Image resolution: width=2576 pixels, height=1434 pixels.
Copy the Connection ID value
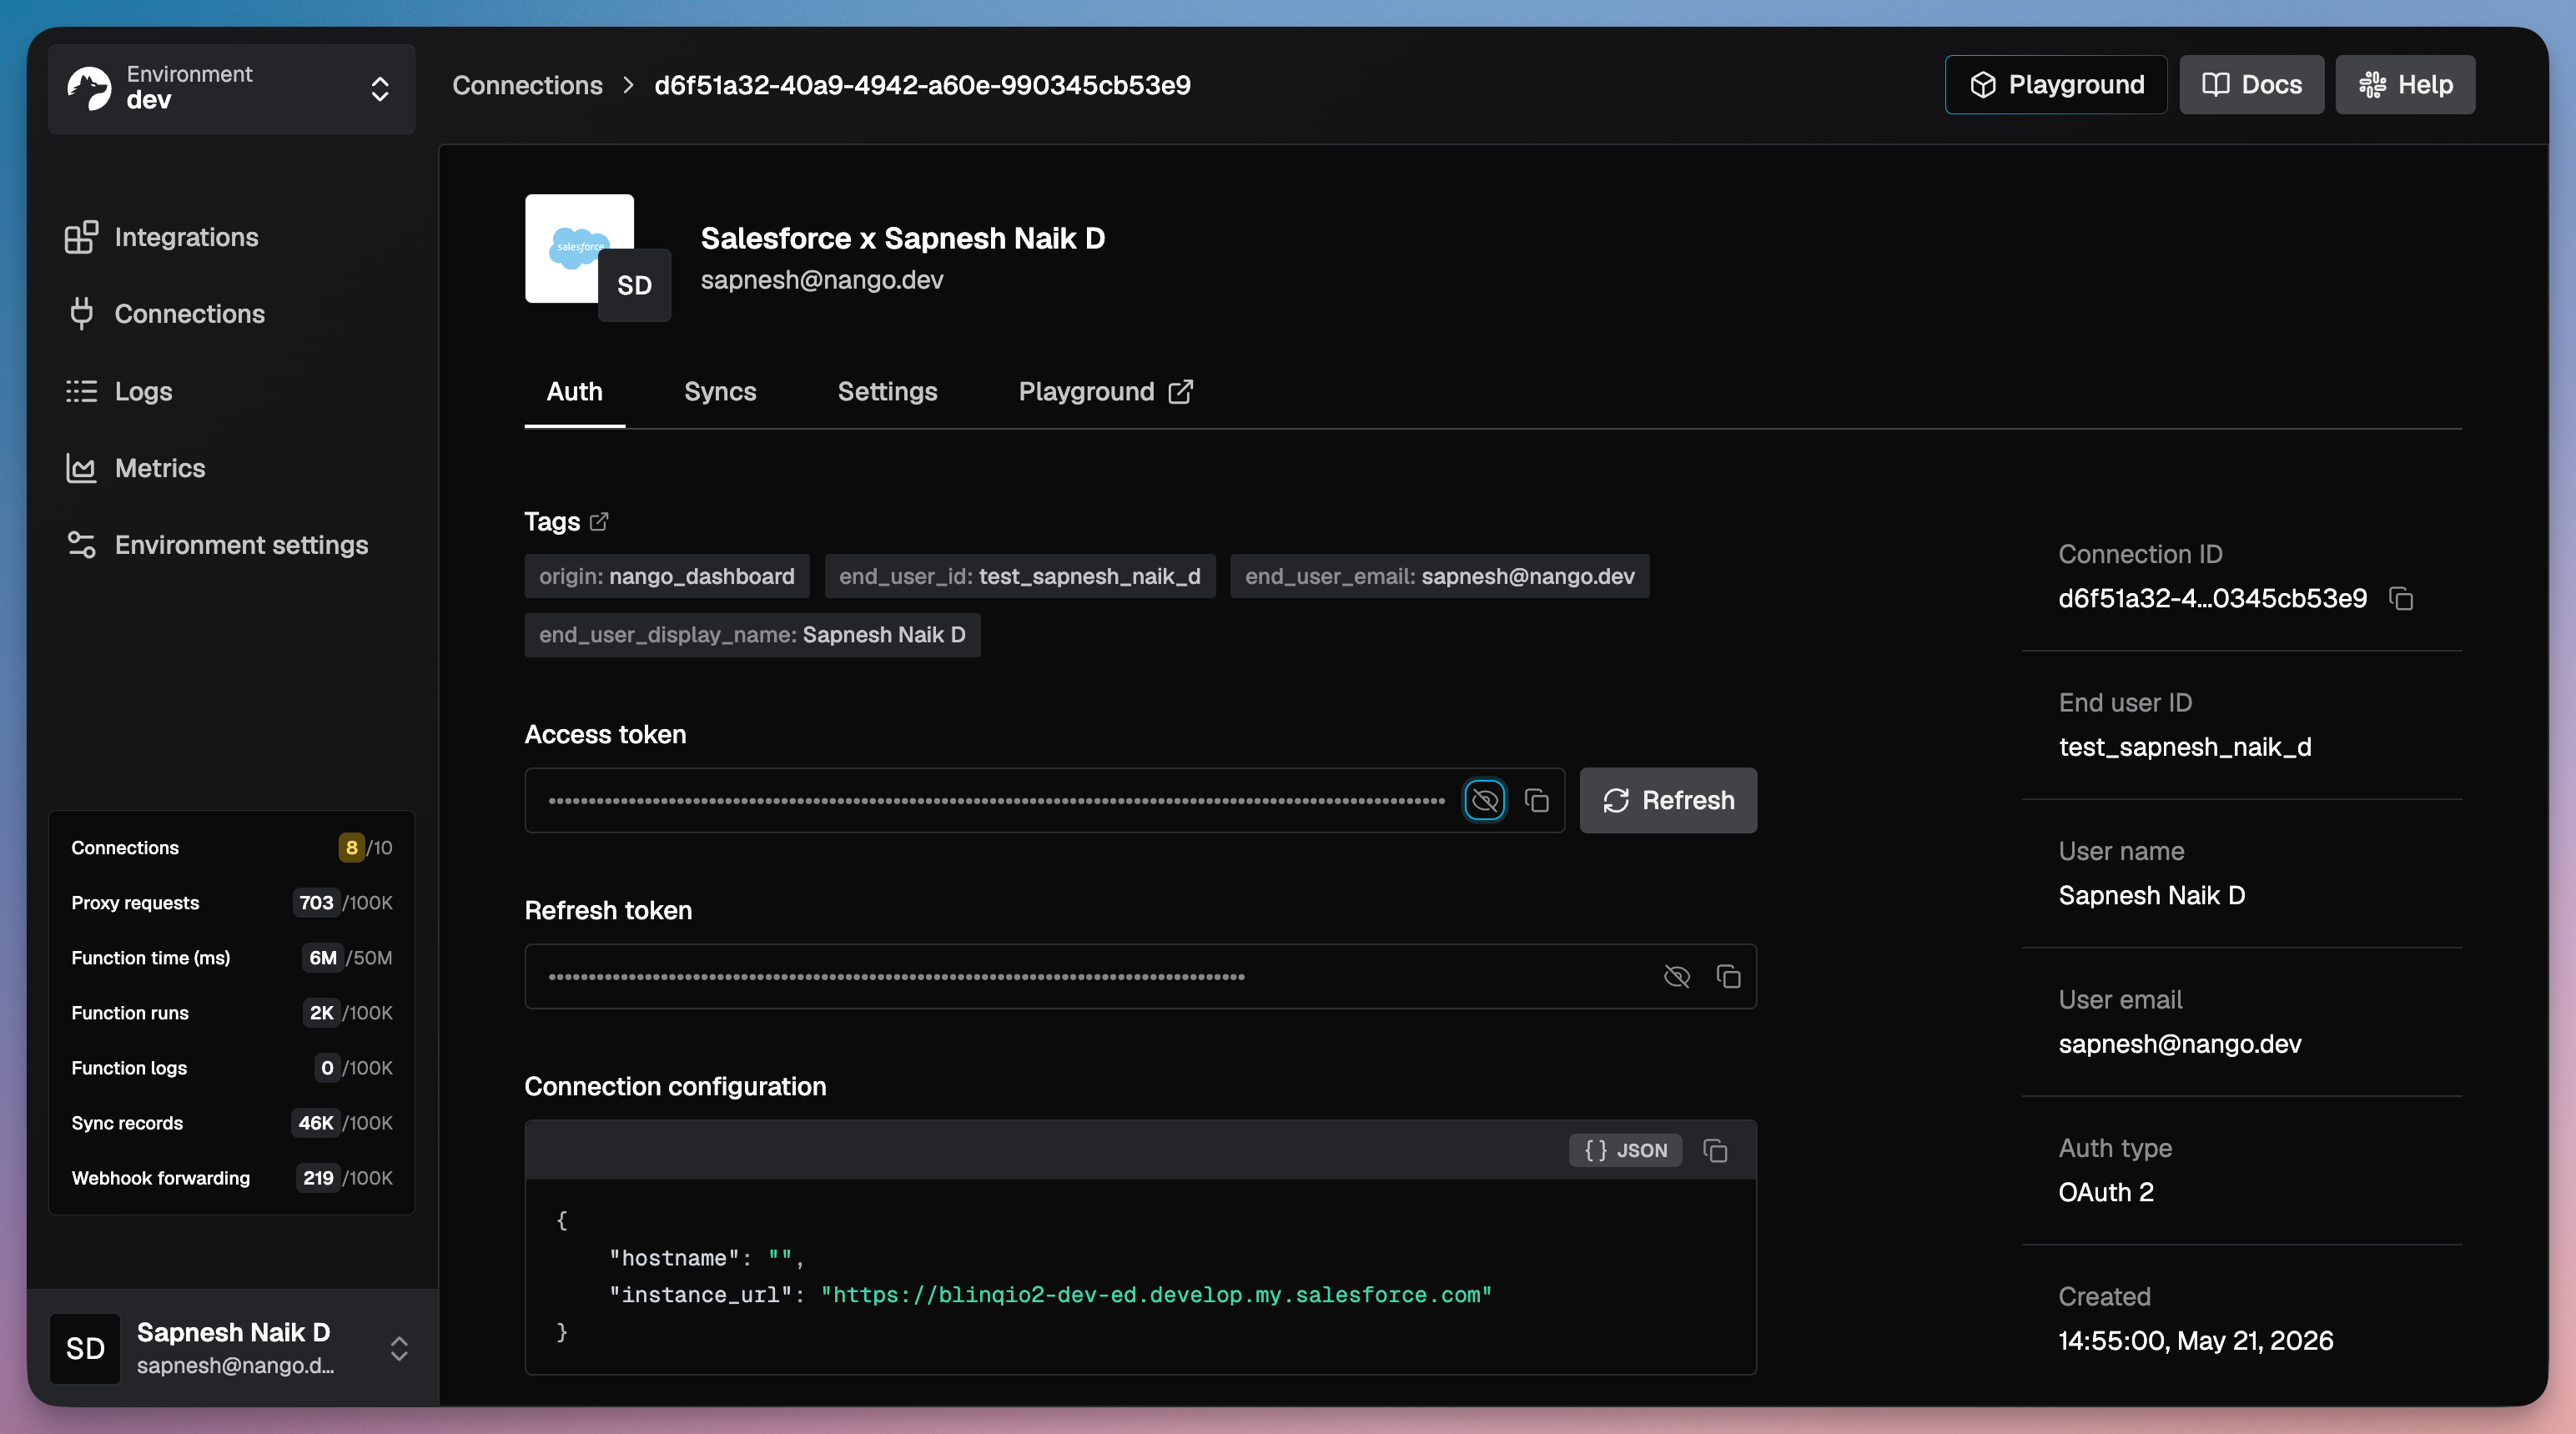pyautogui.click(x=2401, y=599)
